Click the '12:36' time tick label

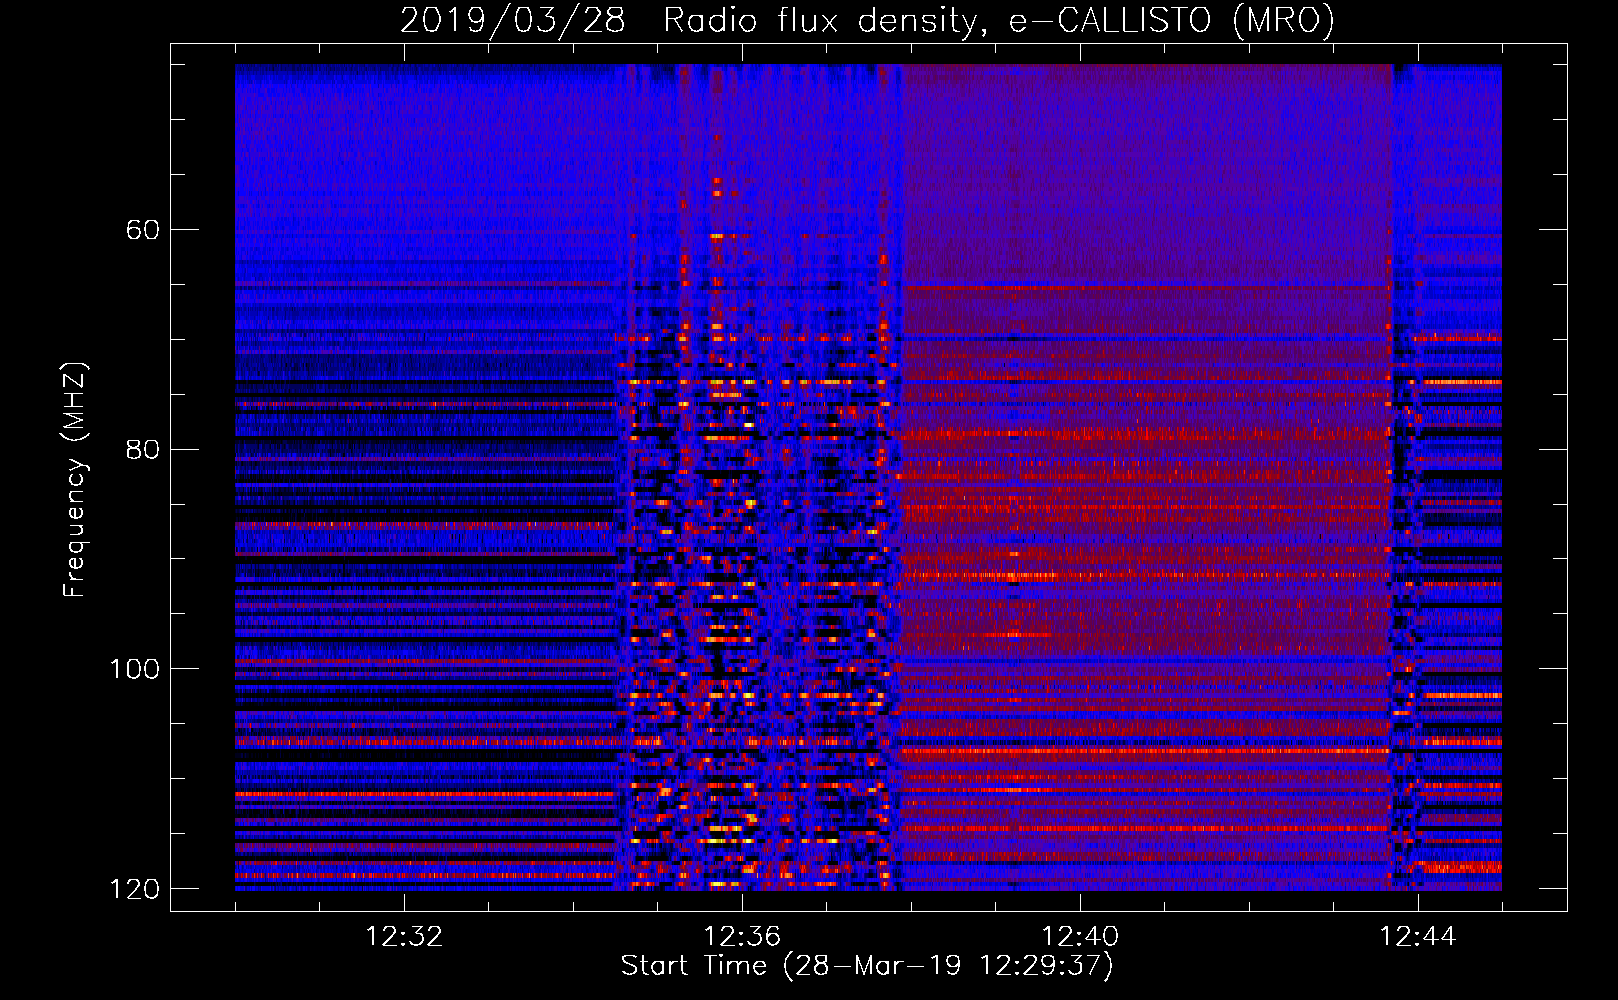click(x=742, y=937)
